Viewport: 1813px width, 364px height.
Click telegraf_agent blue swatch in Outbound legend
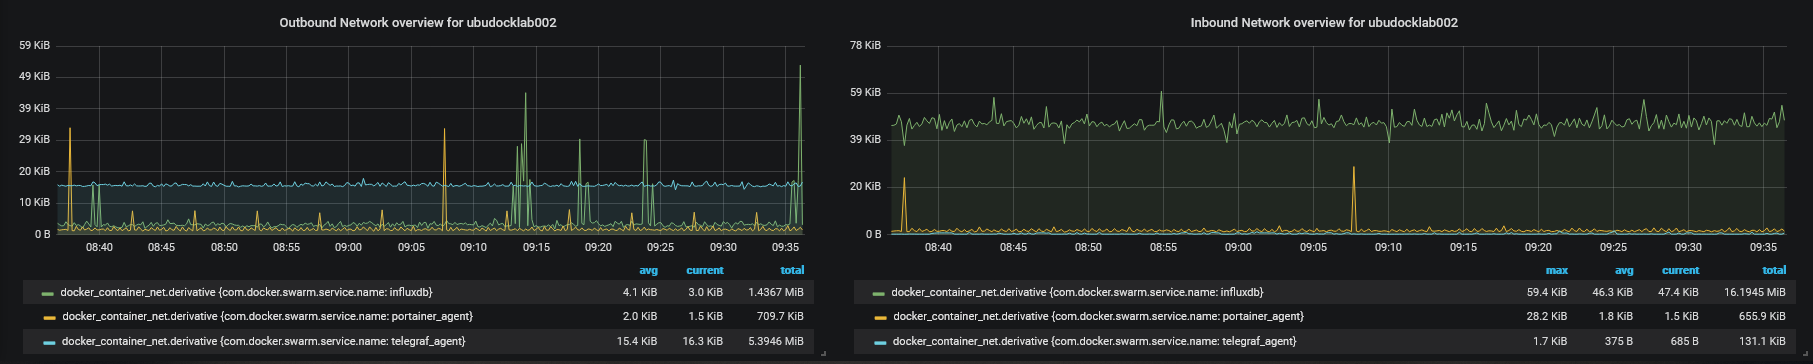[49, 342]
